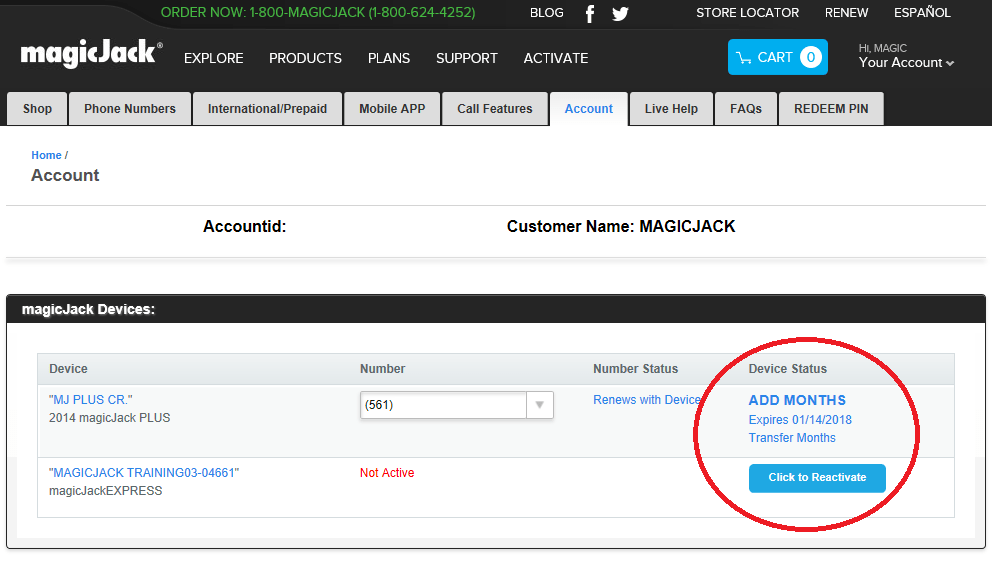Click the Number Status column header
Viewport: 1005px width, 565px height.
[x=635, y=369]
